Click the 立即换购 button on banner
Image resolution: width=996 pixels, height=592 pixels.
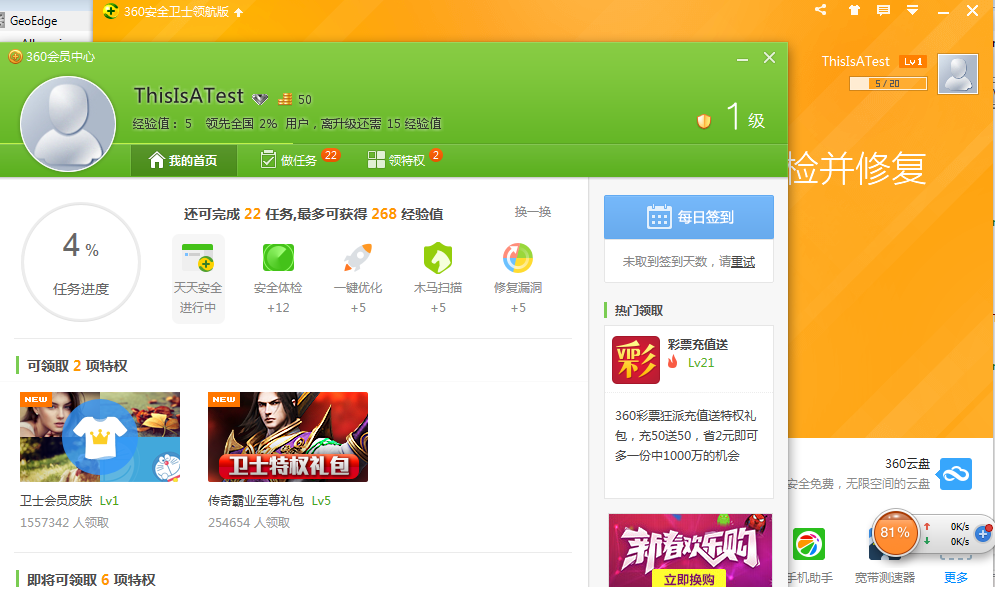pyautogui.click(x=689, y=579)
